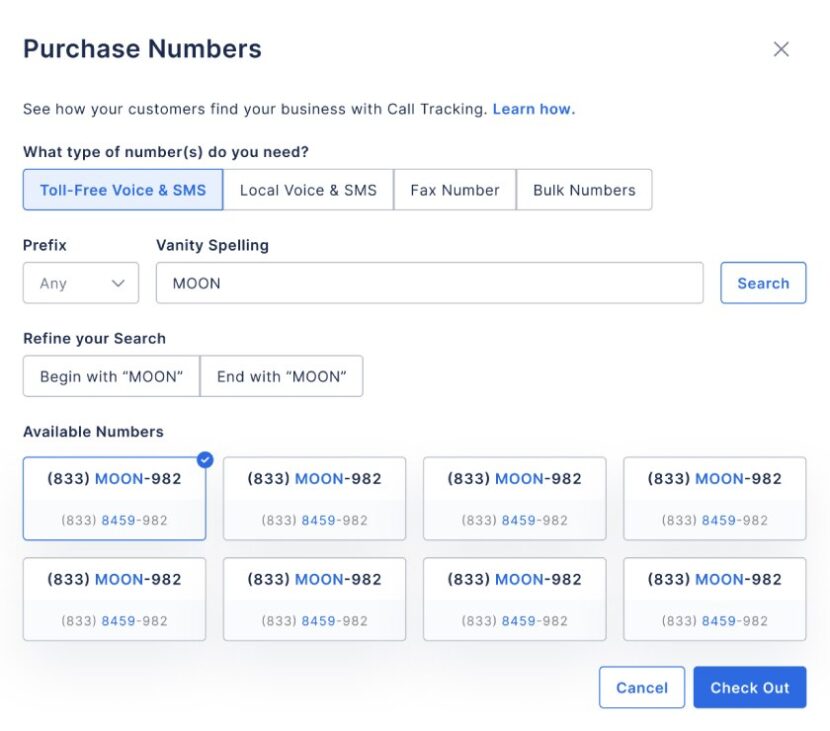Click the Search button

pos(763,283)
